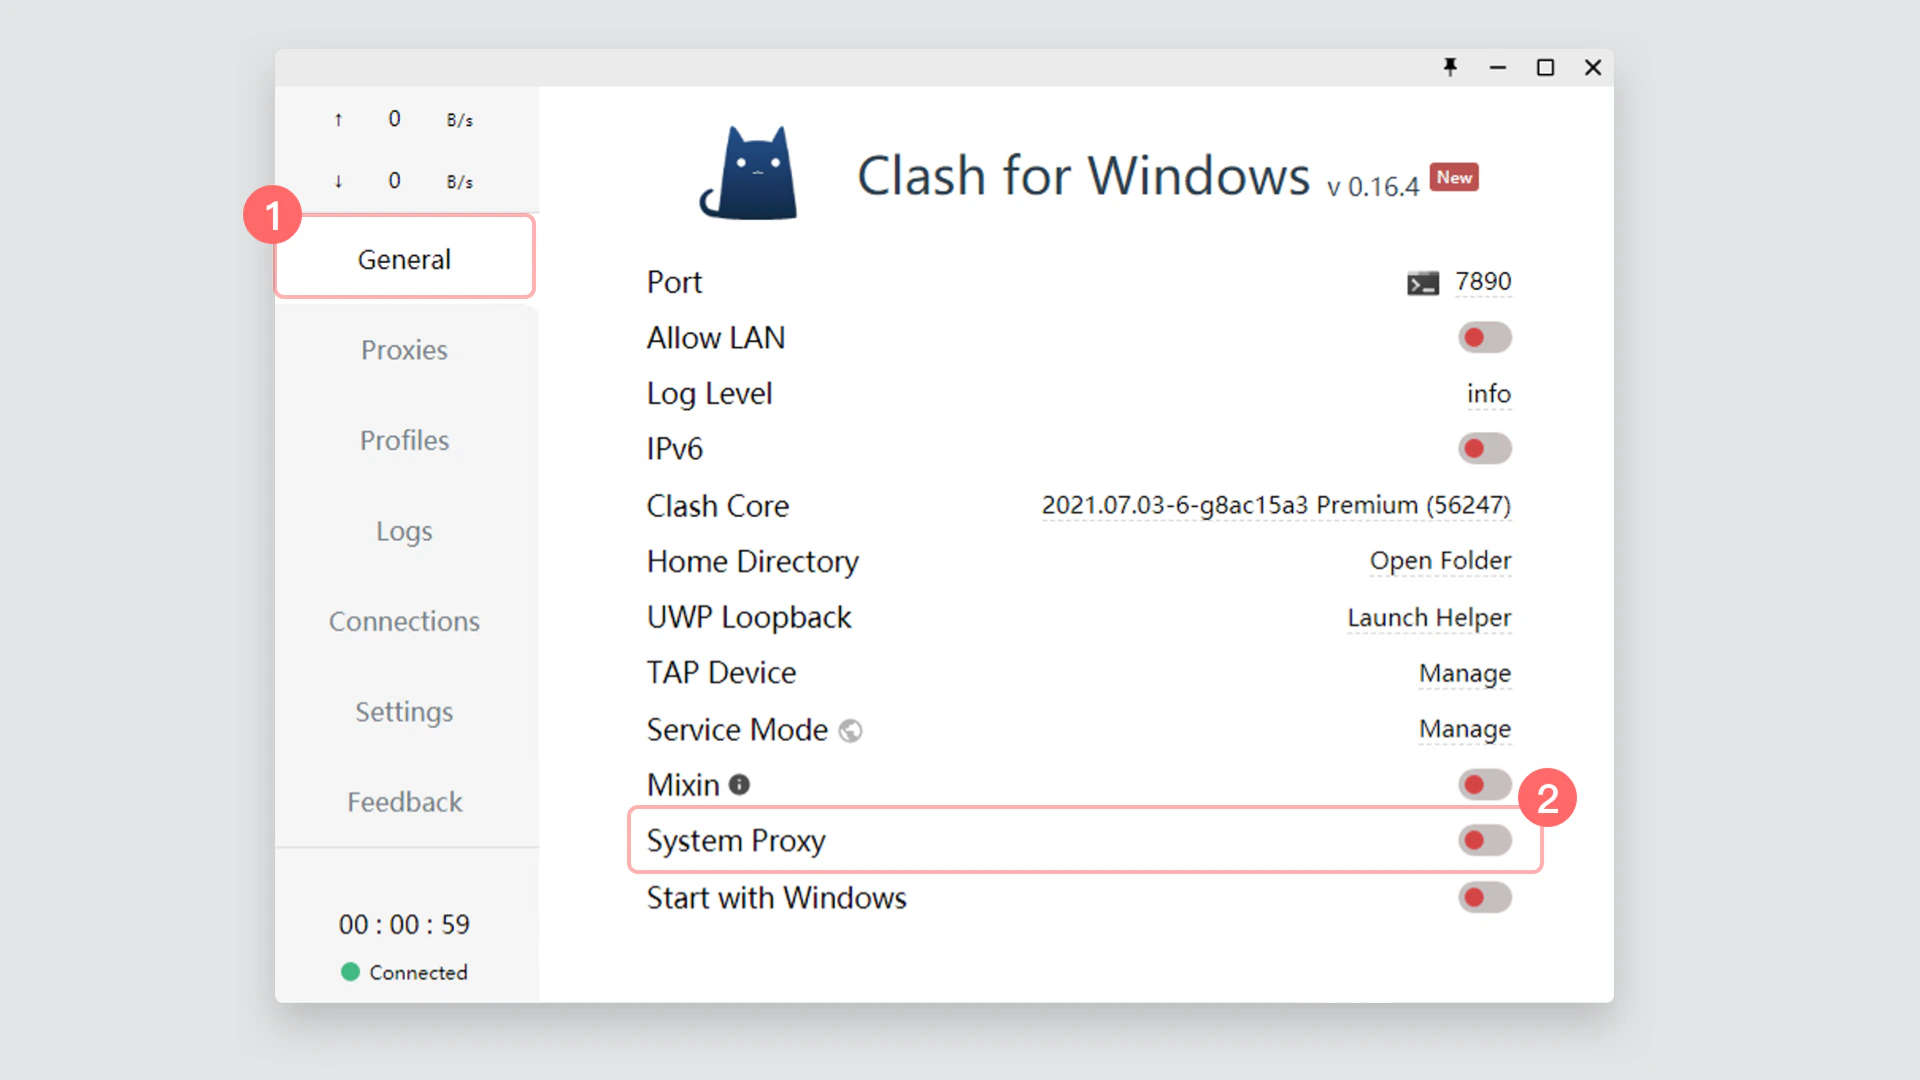Viewport: 1920px width, 1080px height.
Task: Click the upload arrow speed indicator
Action: click(x=338, y=118)
